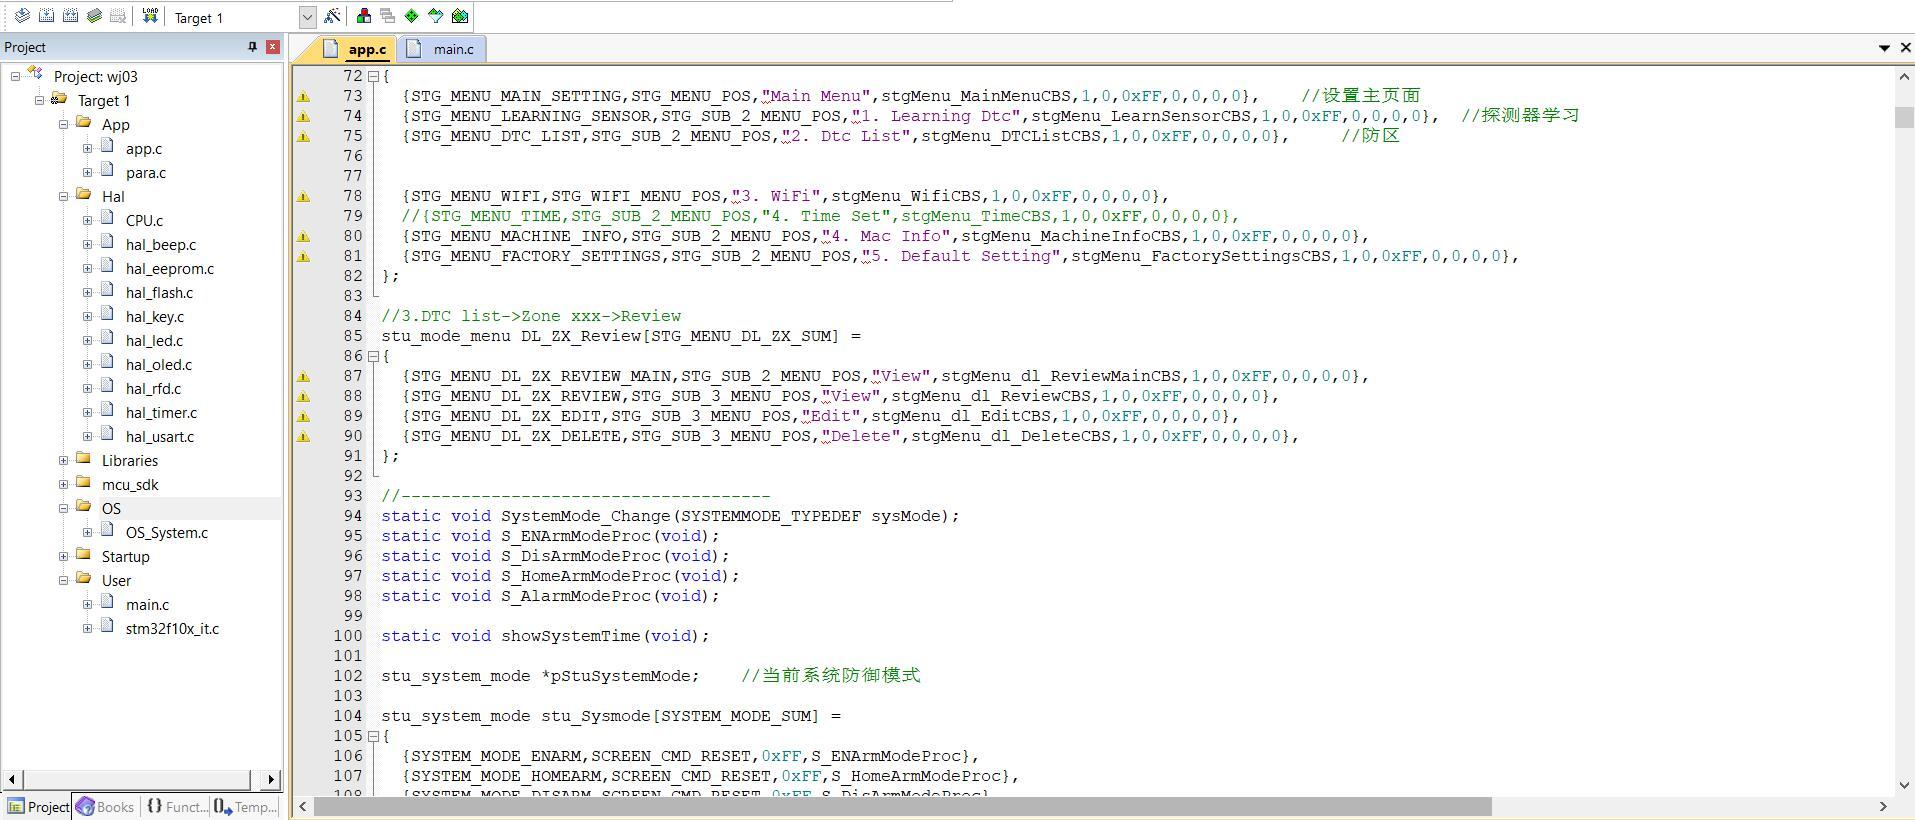Select stm32f10x_it.c in project tree
Screen dimensions: 1915x820
click(172, 628)
